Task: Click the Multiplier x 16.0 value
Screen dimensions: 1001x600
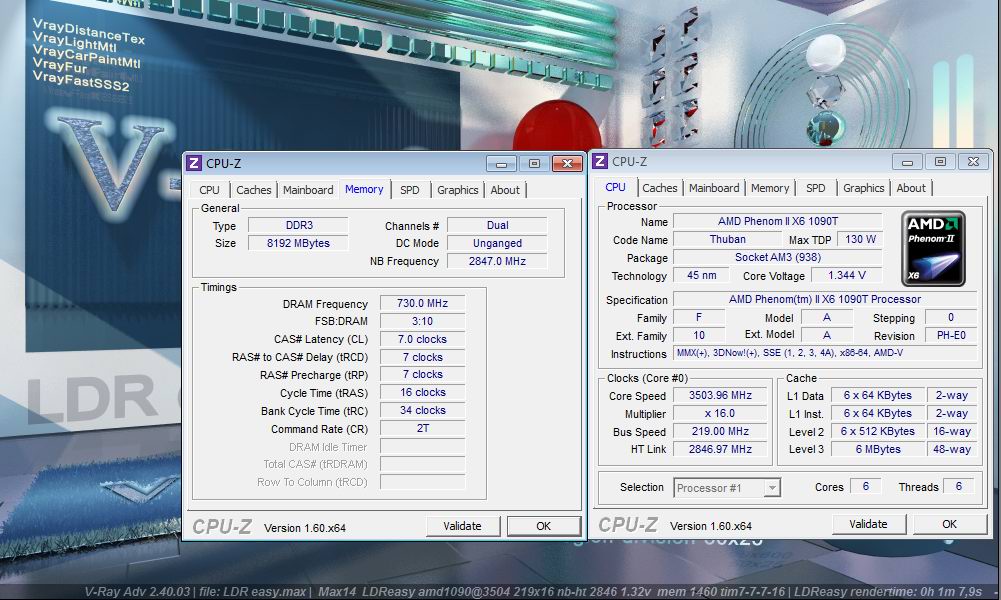Action: click(x=720, y=413)
